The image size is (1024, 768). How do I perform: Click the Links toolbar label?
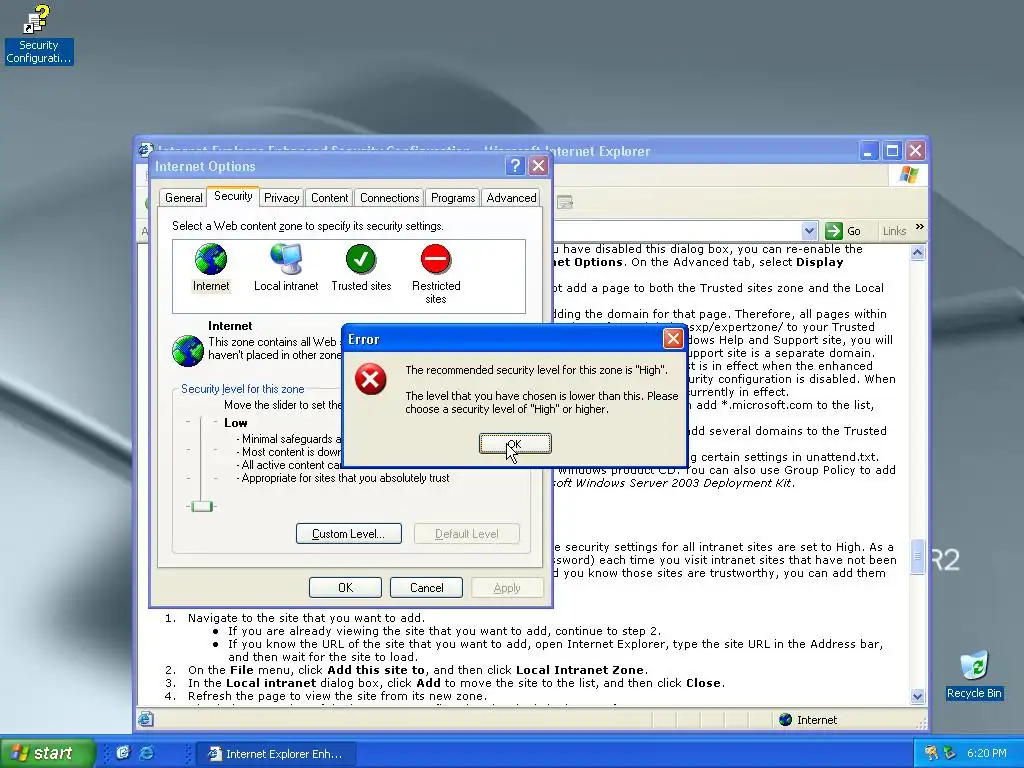pos(894,231)
